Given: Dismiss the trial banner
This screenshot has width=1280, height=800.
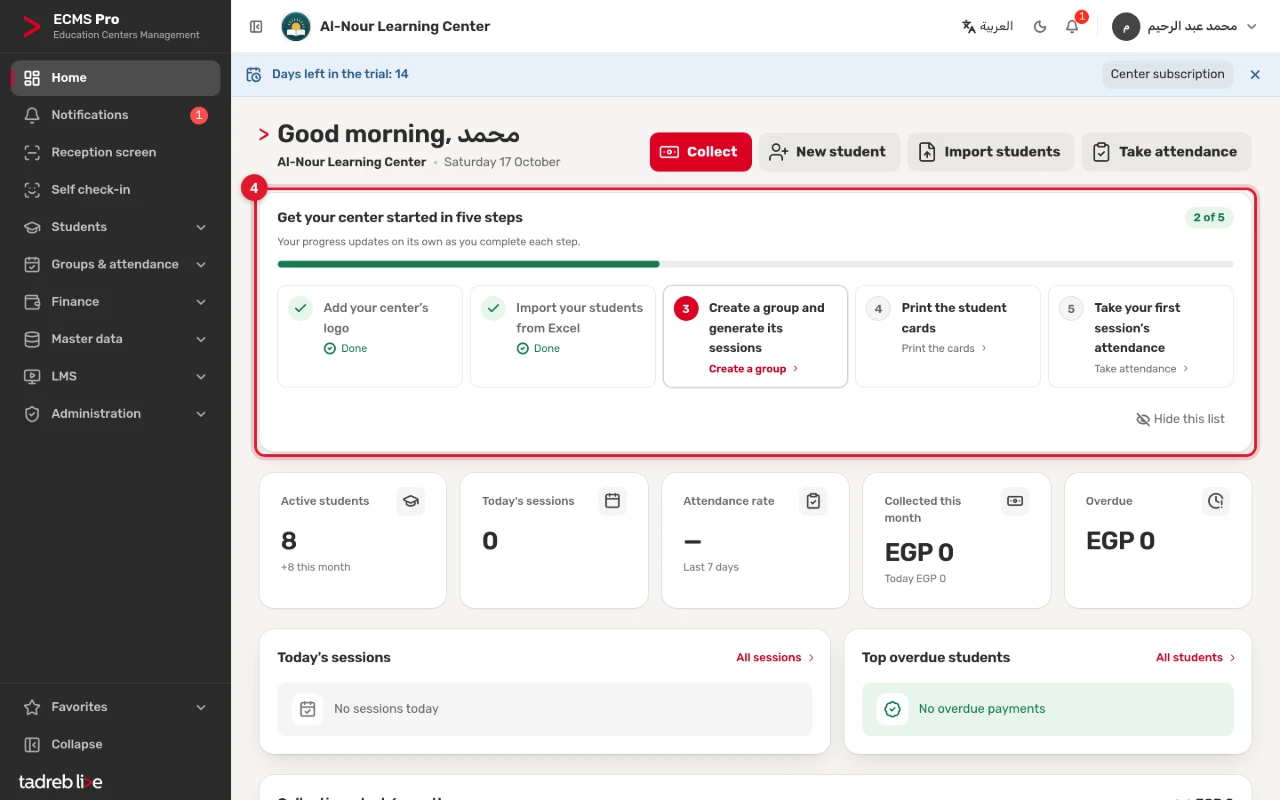Looking at the screenshot, I should point(1255,74).
